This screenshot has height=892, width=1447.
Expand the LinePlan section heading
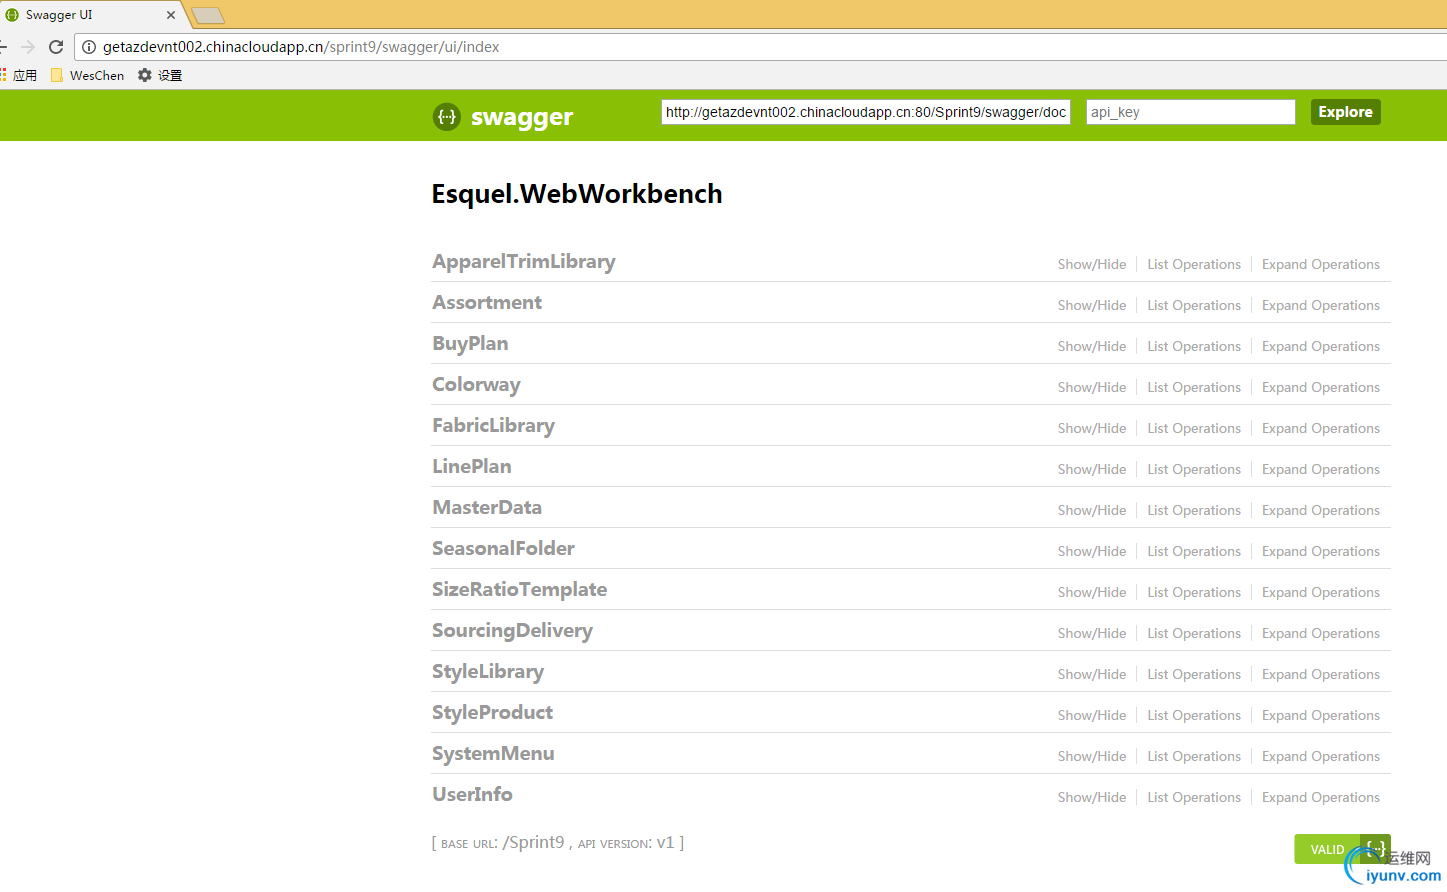pos(472,466)
